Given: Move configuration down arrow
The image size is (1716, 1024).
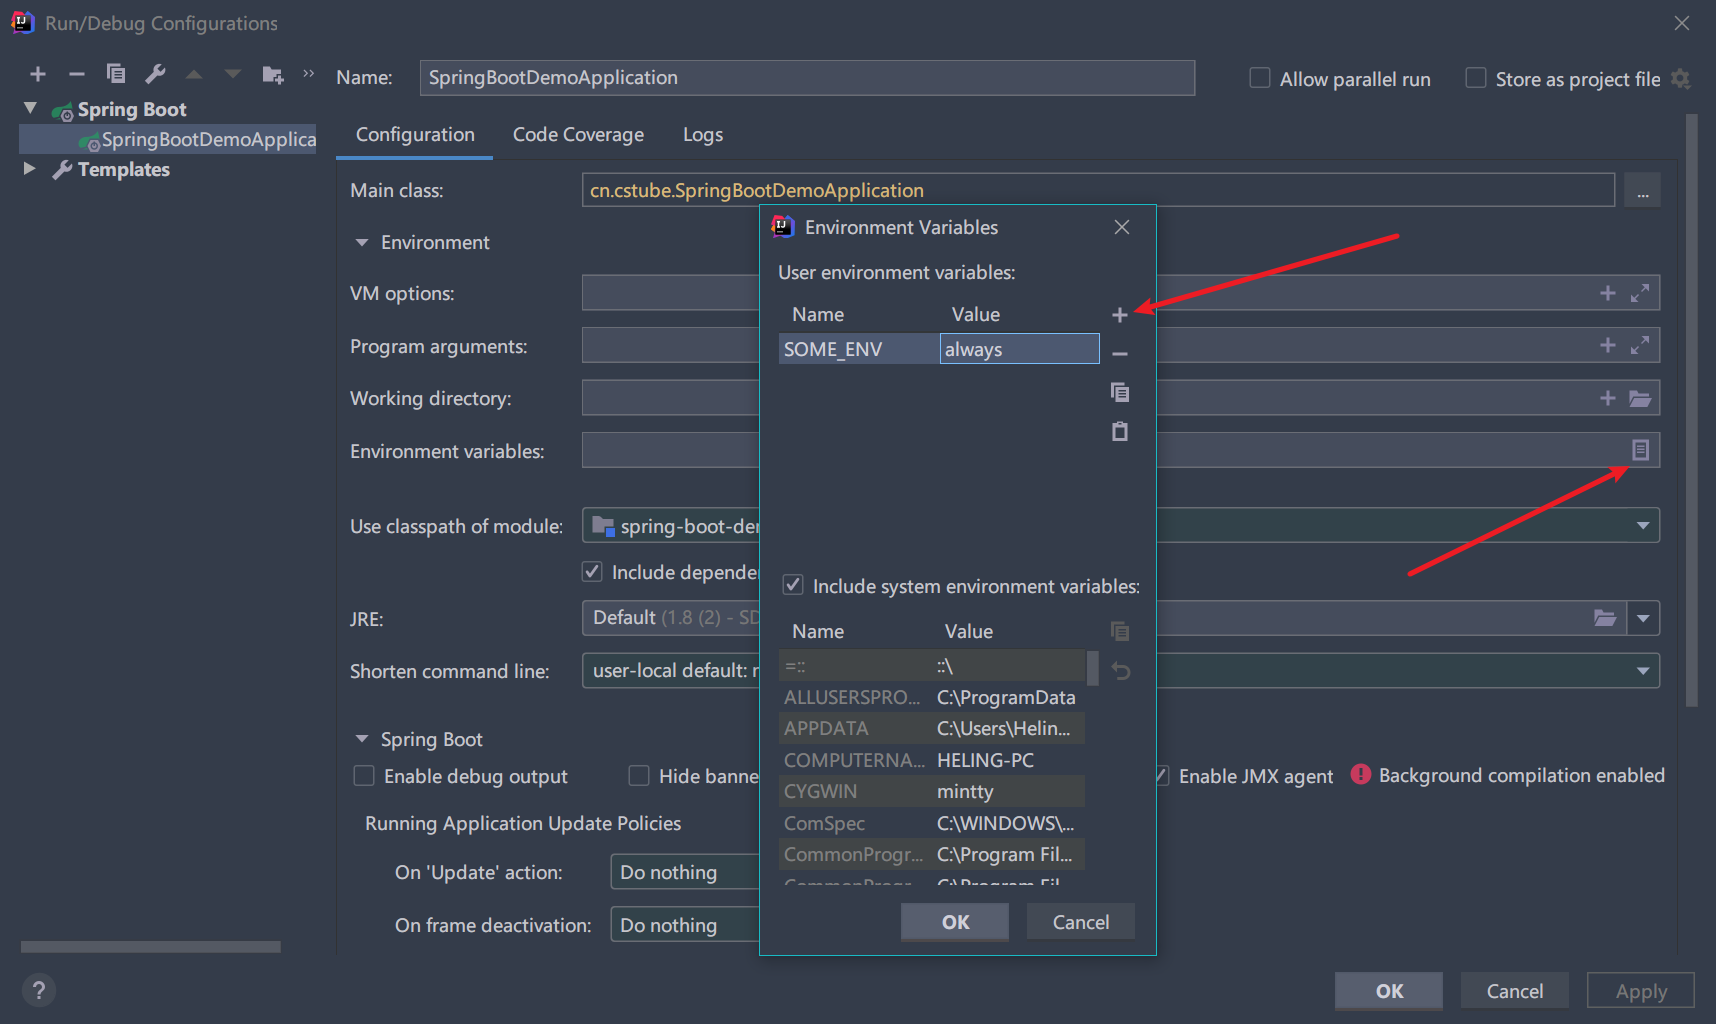Looking at the screenshot, I should 233,74.
